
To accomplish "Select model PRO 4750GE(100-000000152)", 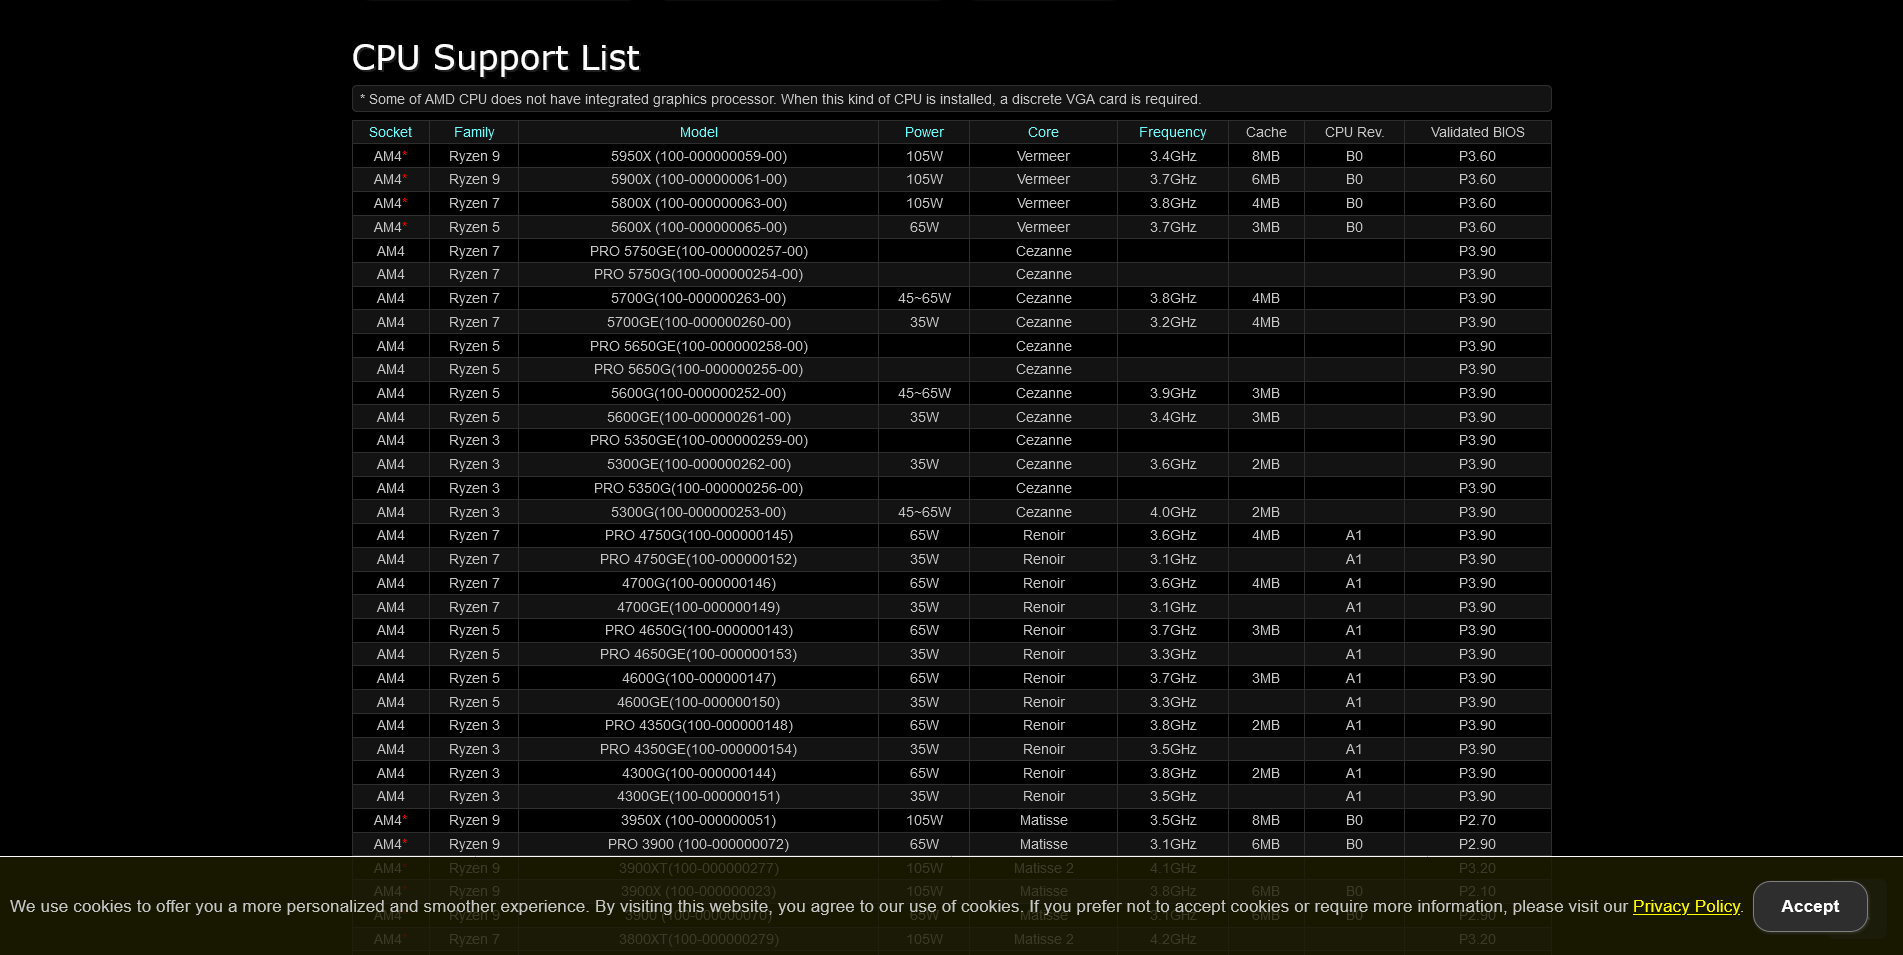I will [x=699, y=559].
